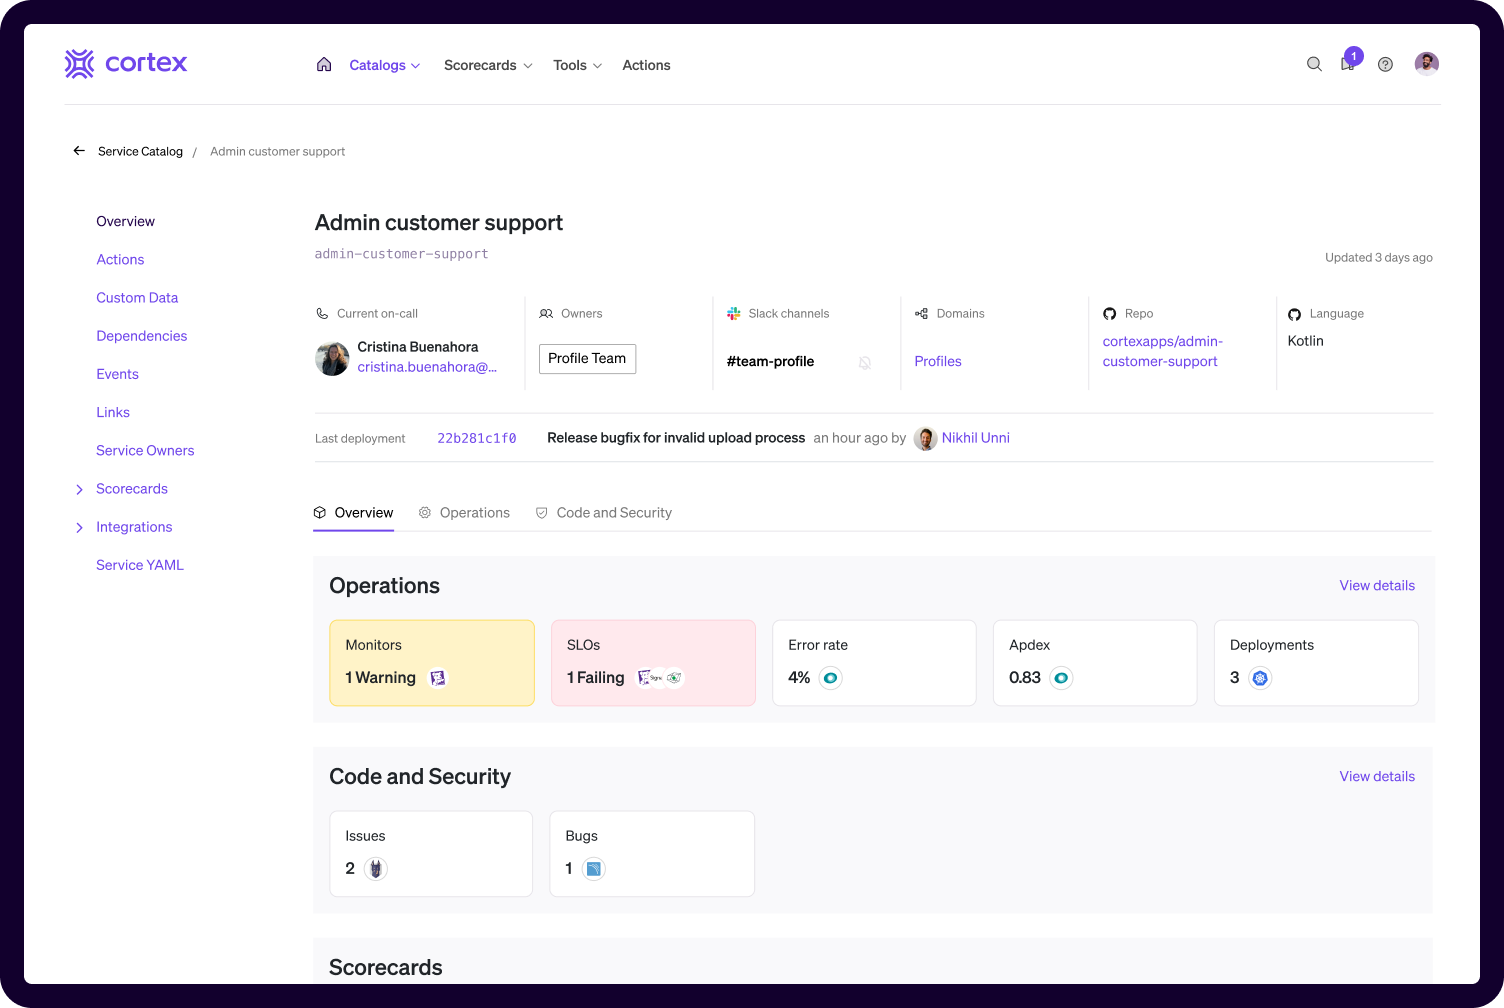Open the search magnifier icon
The image size is (1504, 1008).
coord(1314,64)
